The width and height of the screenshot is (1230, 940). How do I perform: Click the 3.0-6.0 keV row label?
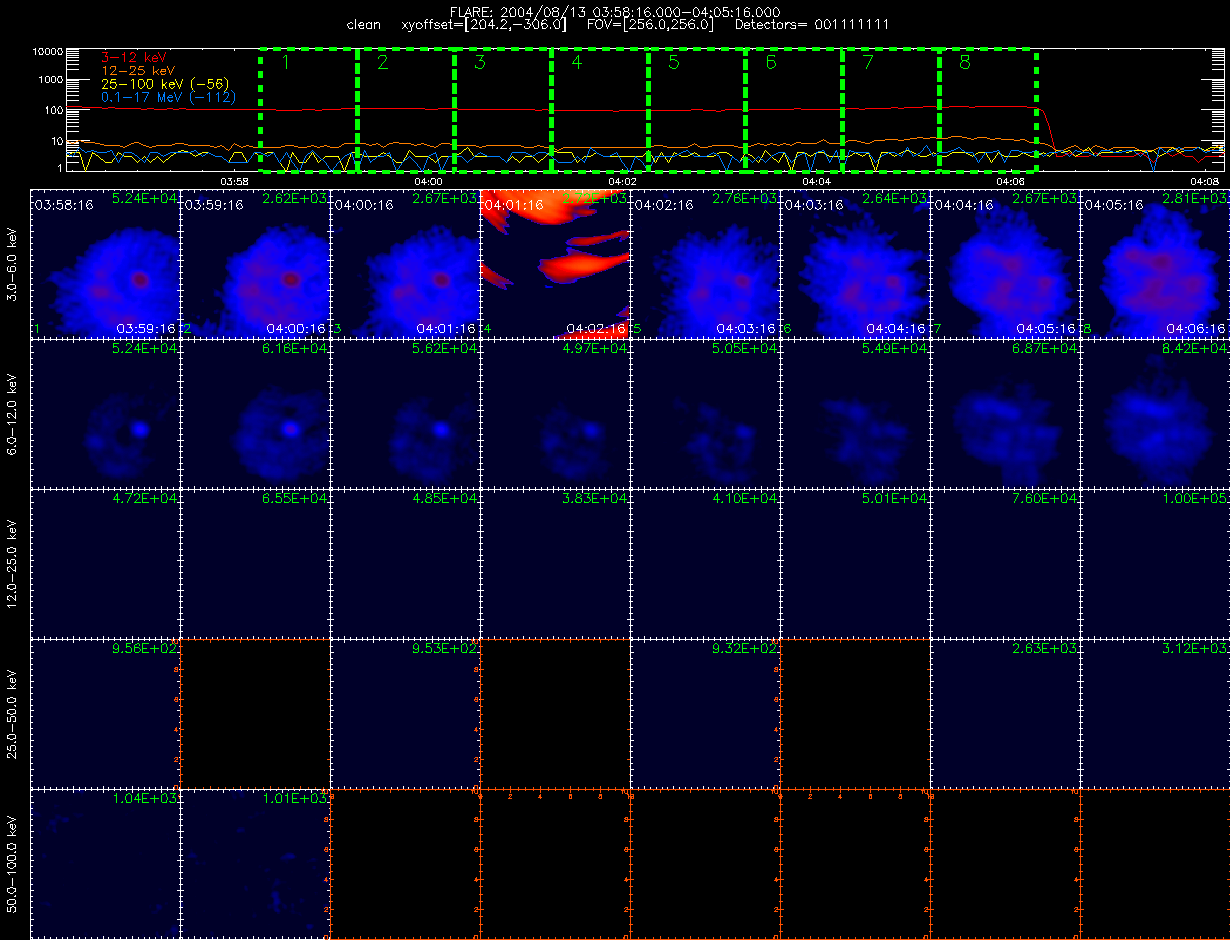point(12,264)
